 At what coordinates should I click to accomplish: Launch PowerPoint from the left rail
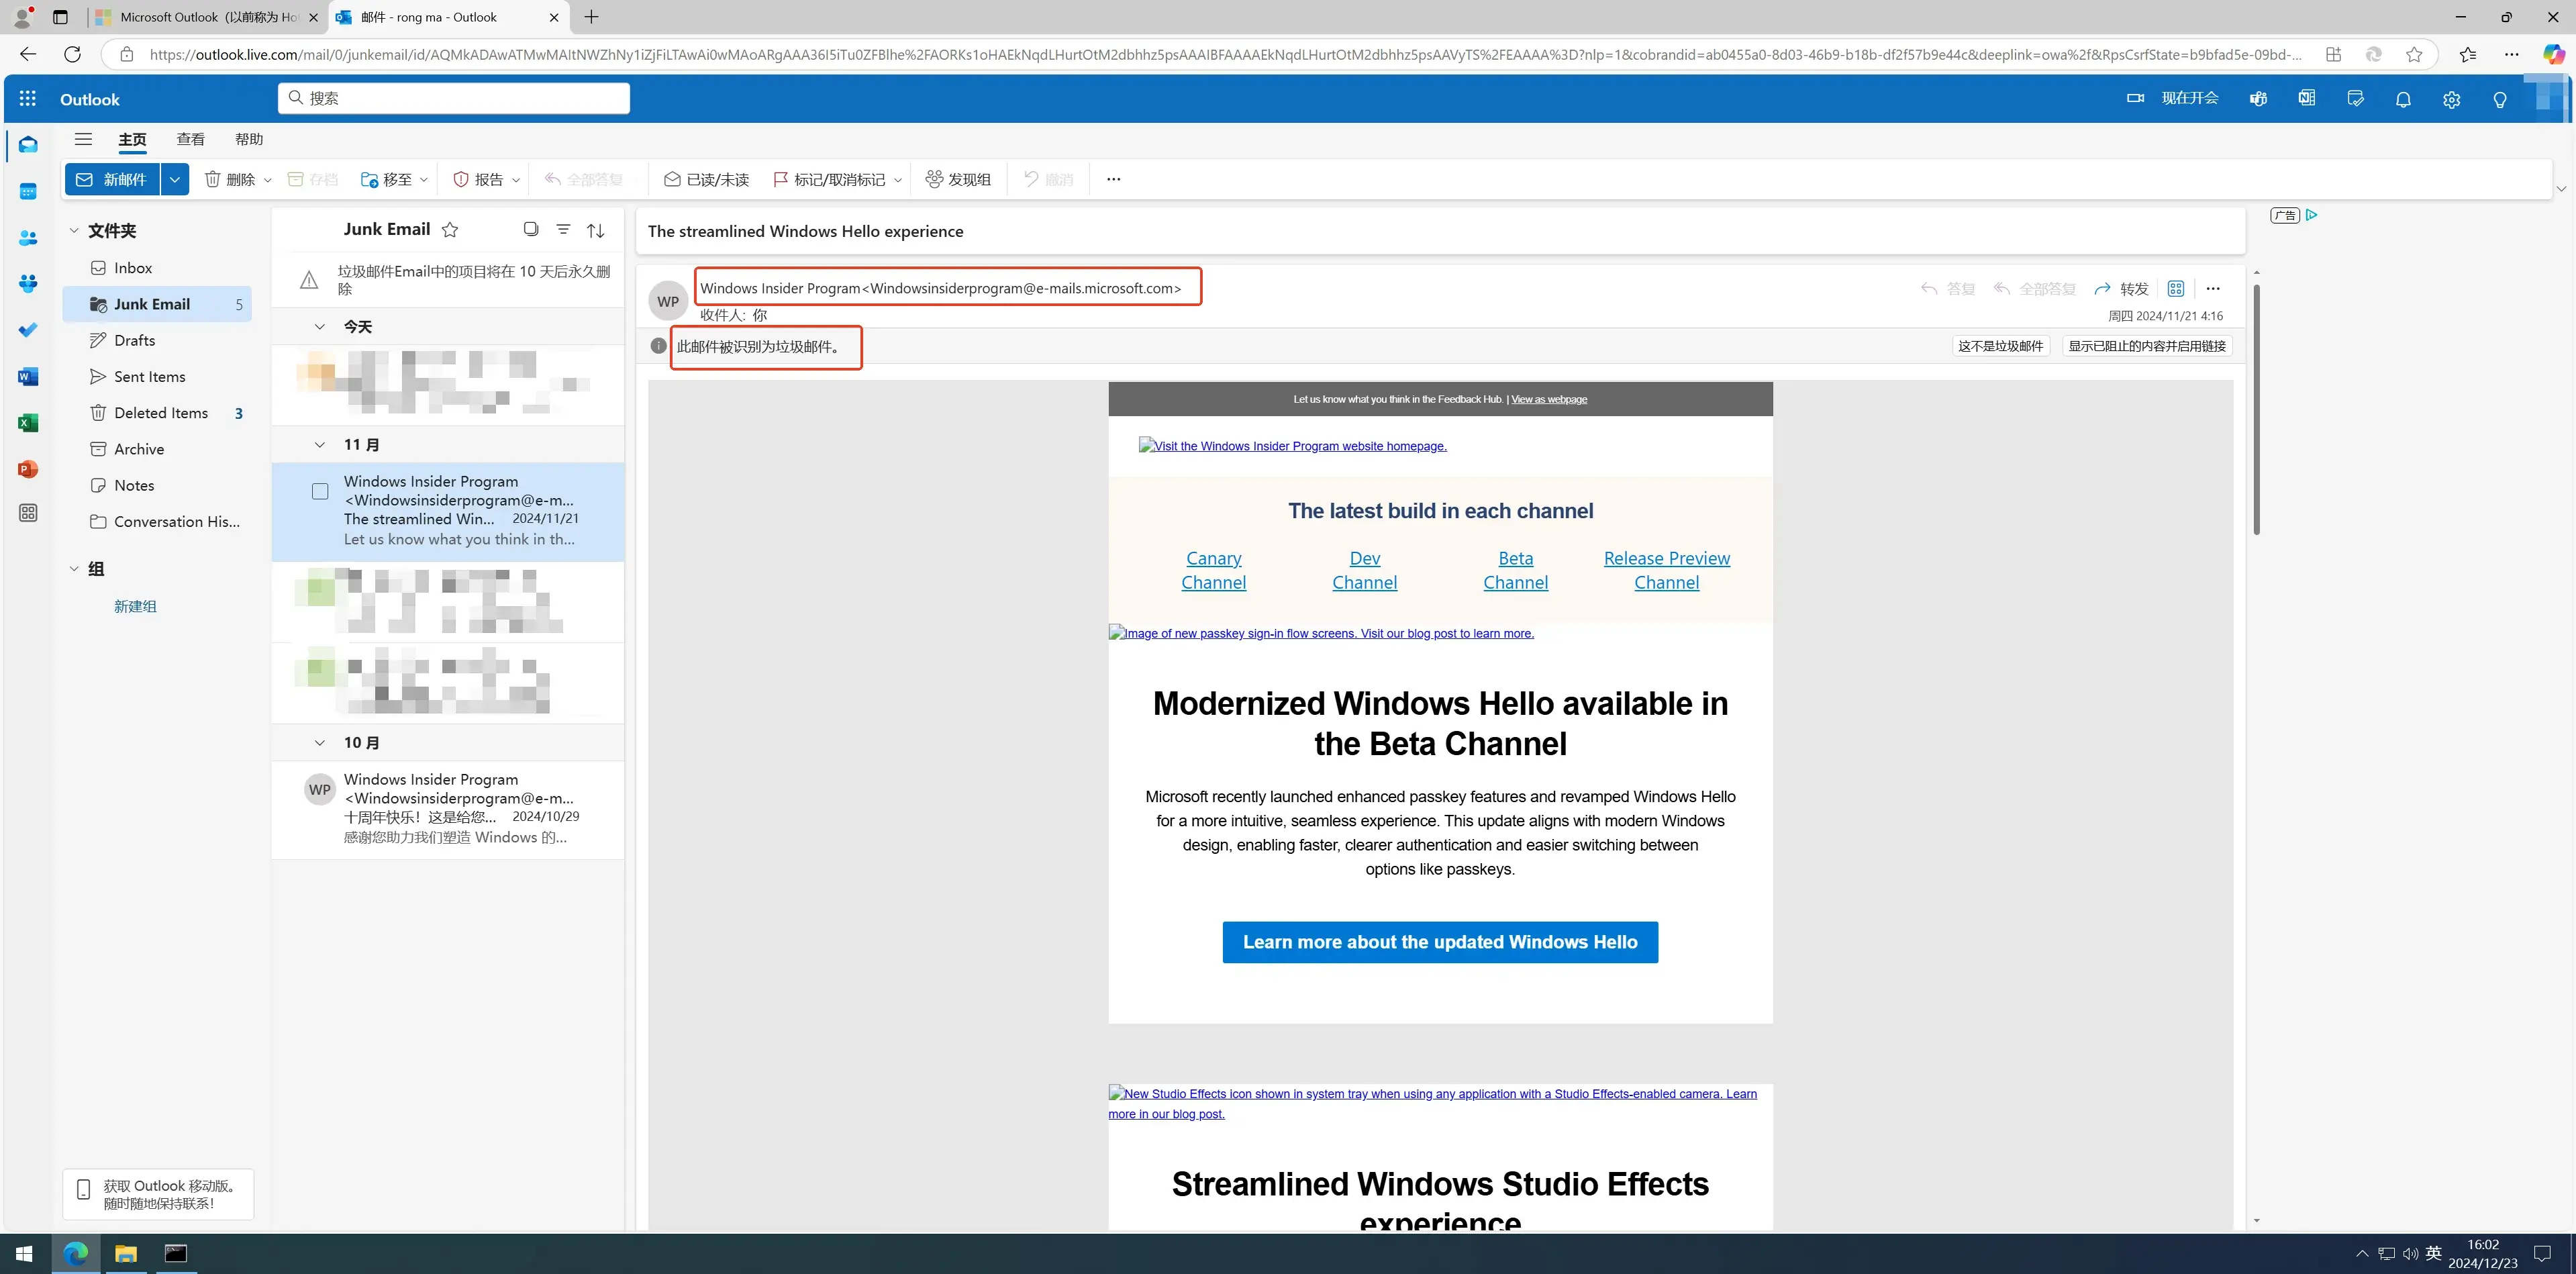pos(28,469)
